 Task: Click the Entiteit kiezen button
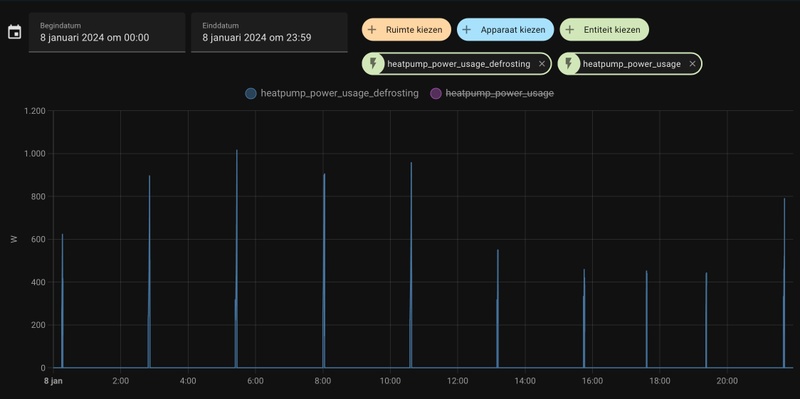[604, 30]
